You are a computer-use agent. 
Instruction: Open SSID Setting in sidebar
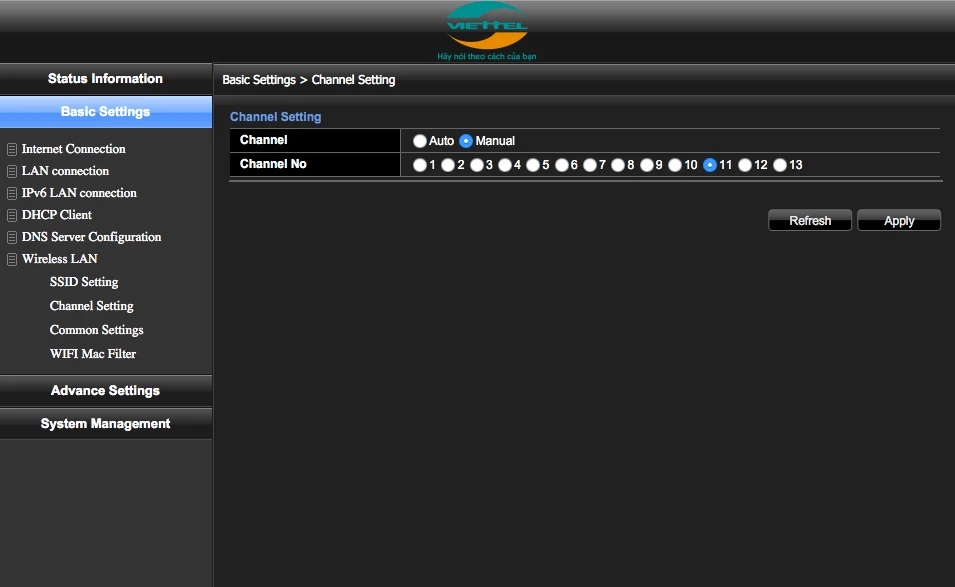(84, 282)
